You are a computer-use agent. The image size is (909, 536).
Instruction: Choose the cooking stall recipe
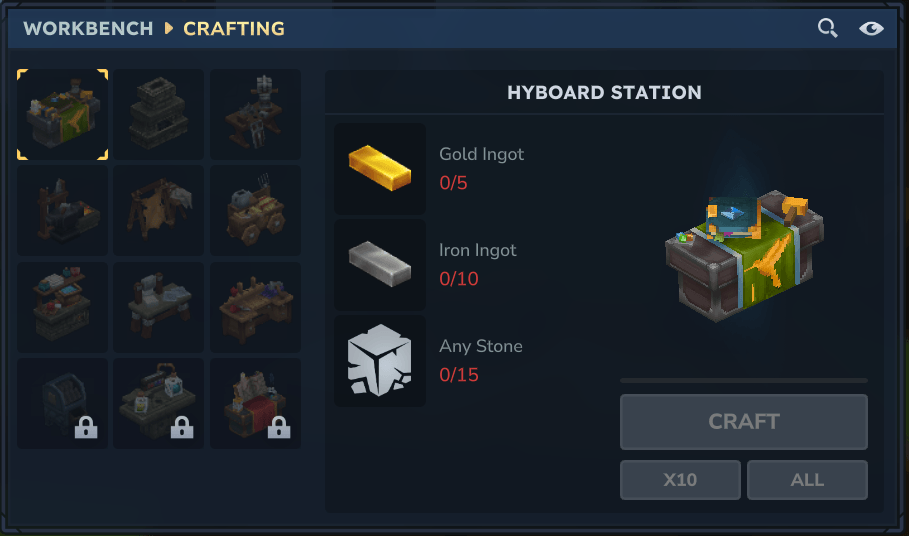click(x=63, y=307)
